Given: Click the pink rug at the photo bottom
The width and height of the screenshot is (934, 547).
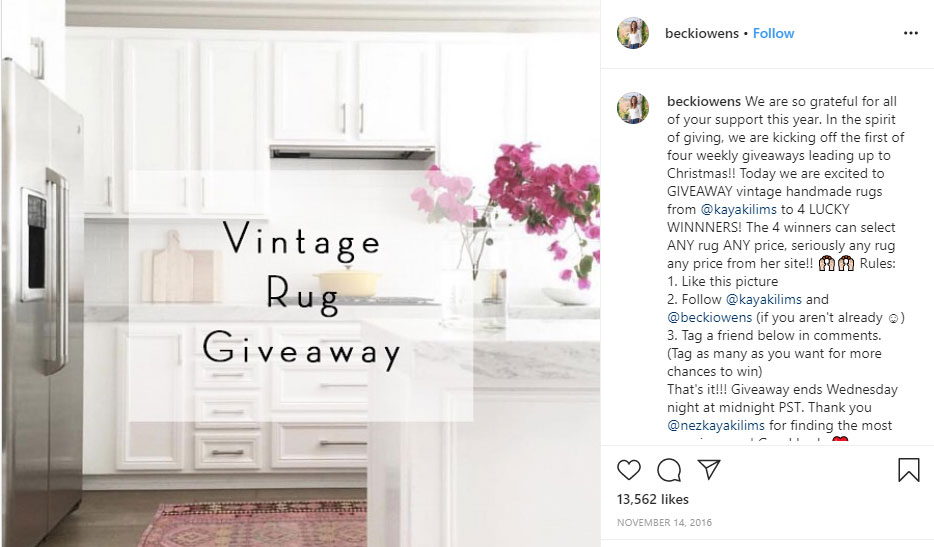Looking at the screenshot, I should 254,524.
